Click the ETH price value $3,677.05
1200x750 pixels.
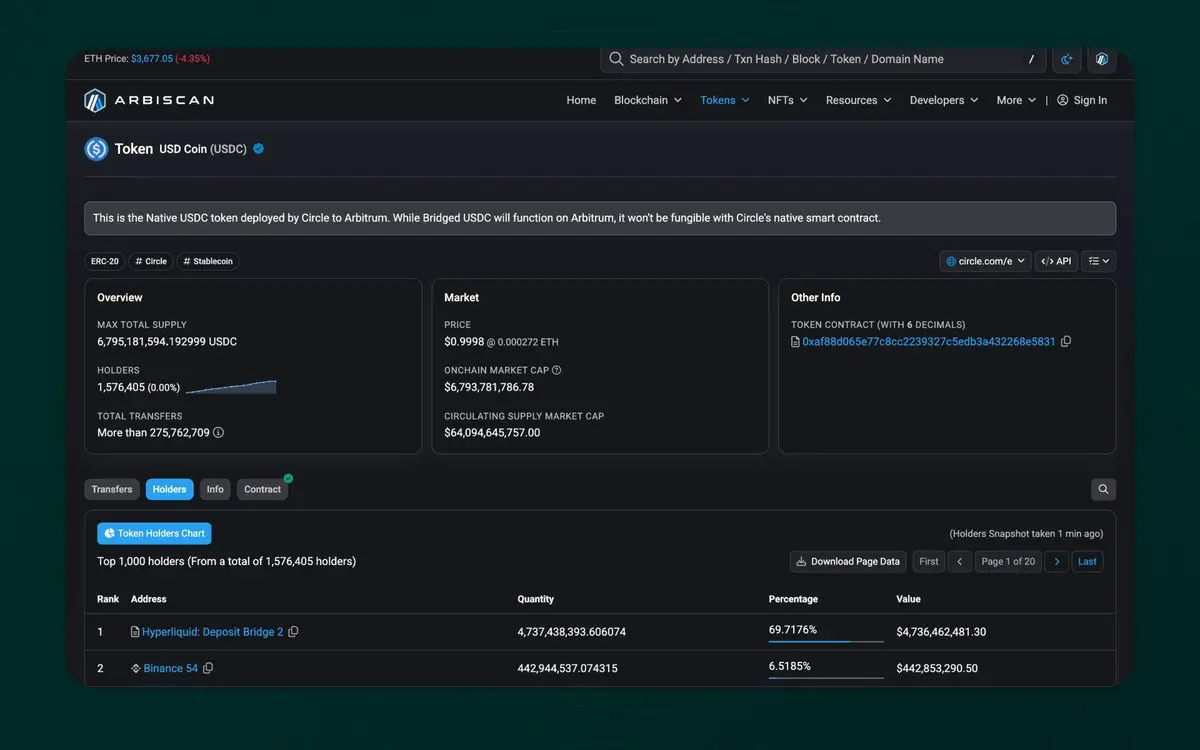click(x=152, y=59)
